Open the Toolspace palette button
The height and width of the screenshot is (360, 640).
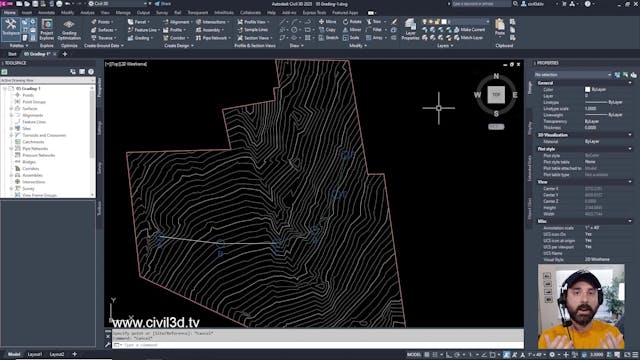pyautogui.click(x=11, y=28)
